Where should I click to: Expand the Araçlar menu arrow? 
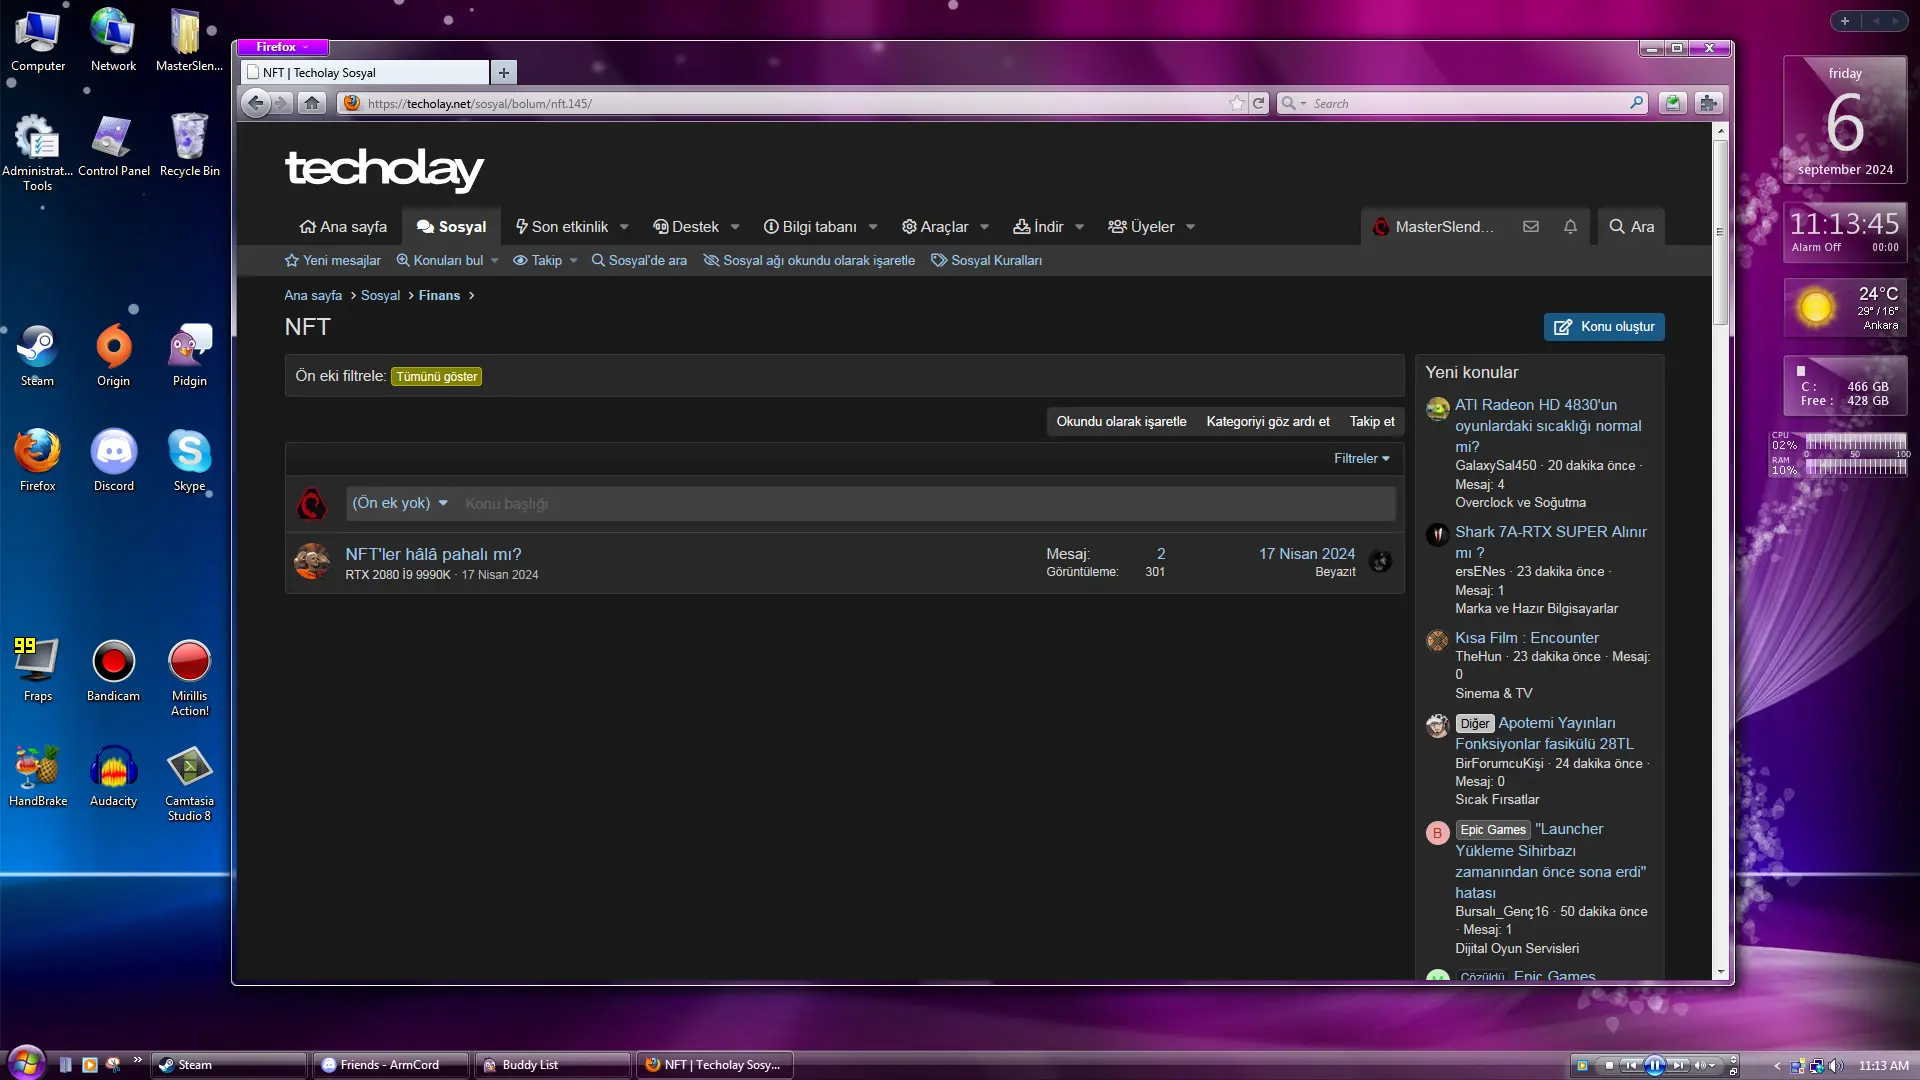[984, 227]
